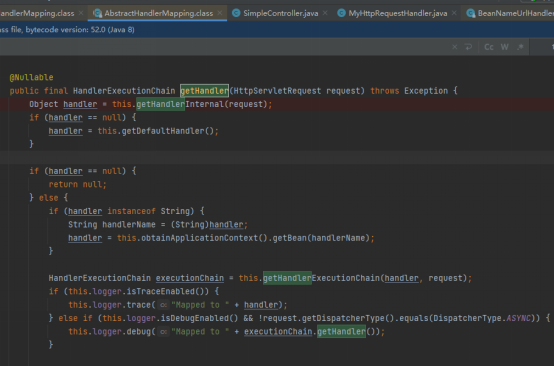
Task: Open the MyHttpRequestHandler.java tab
Action: (397, 13)
